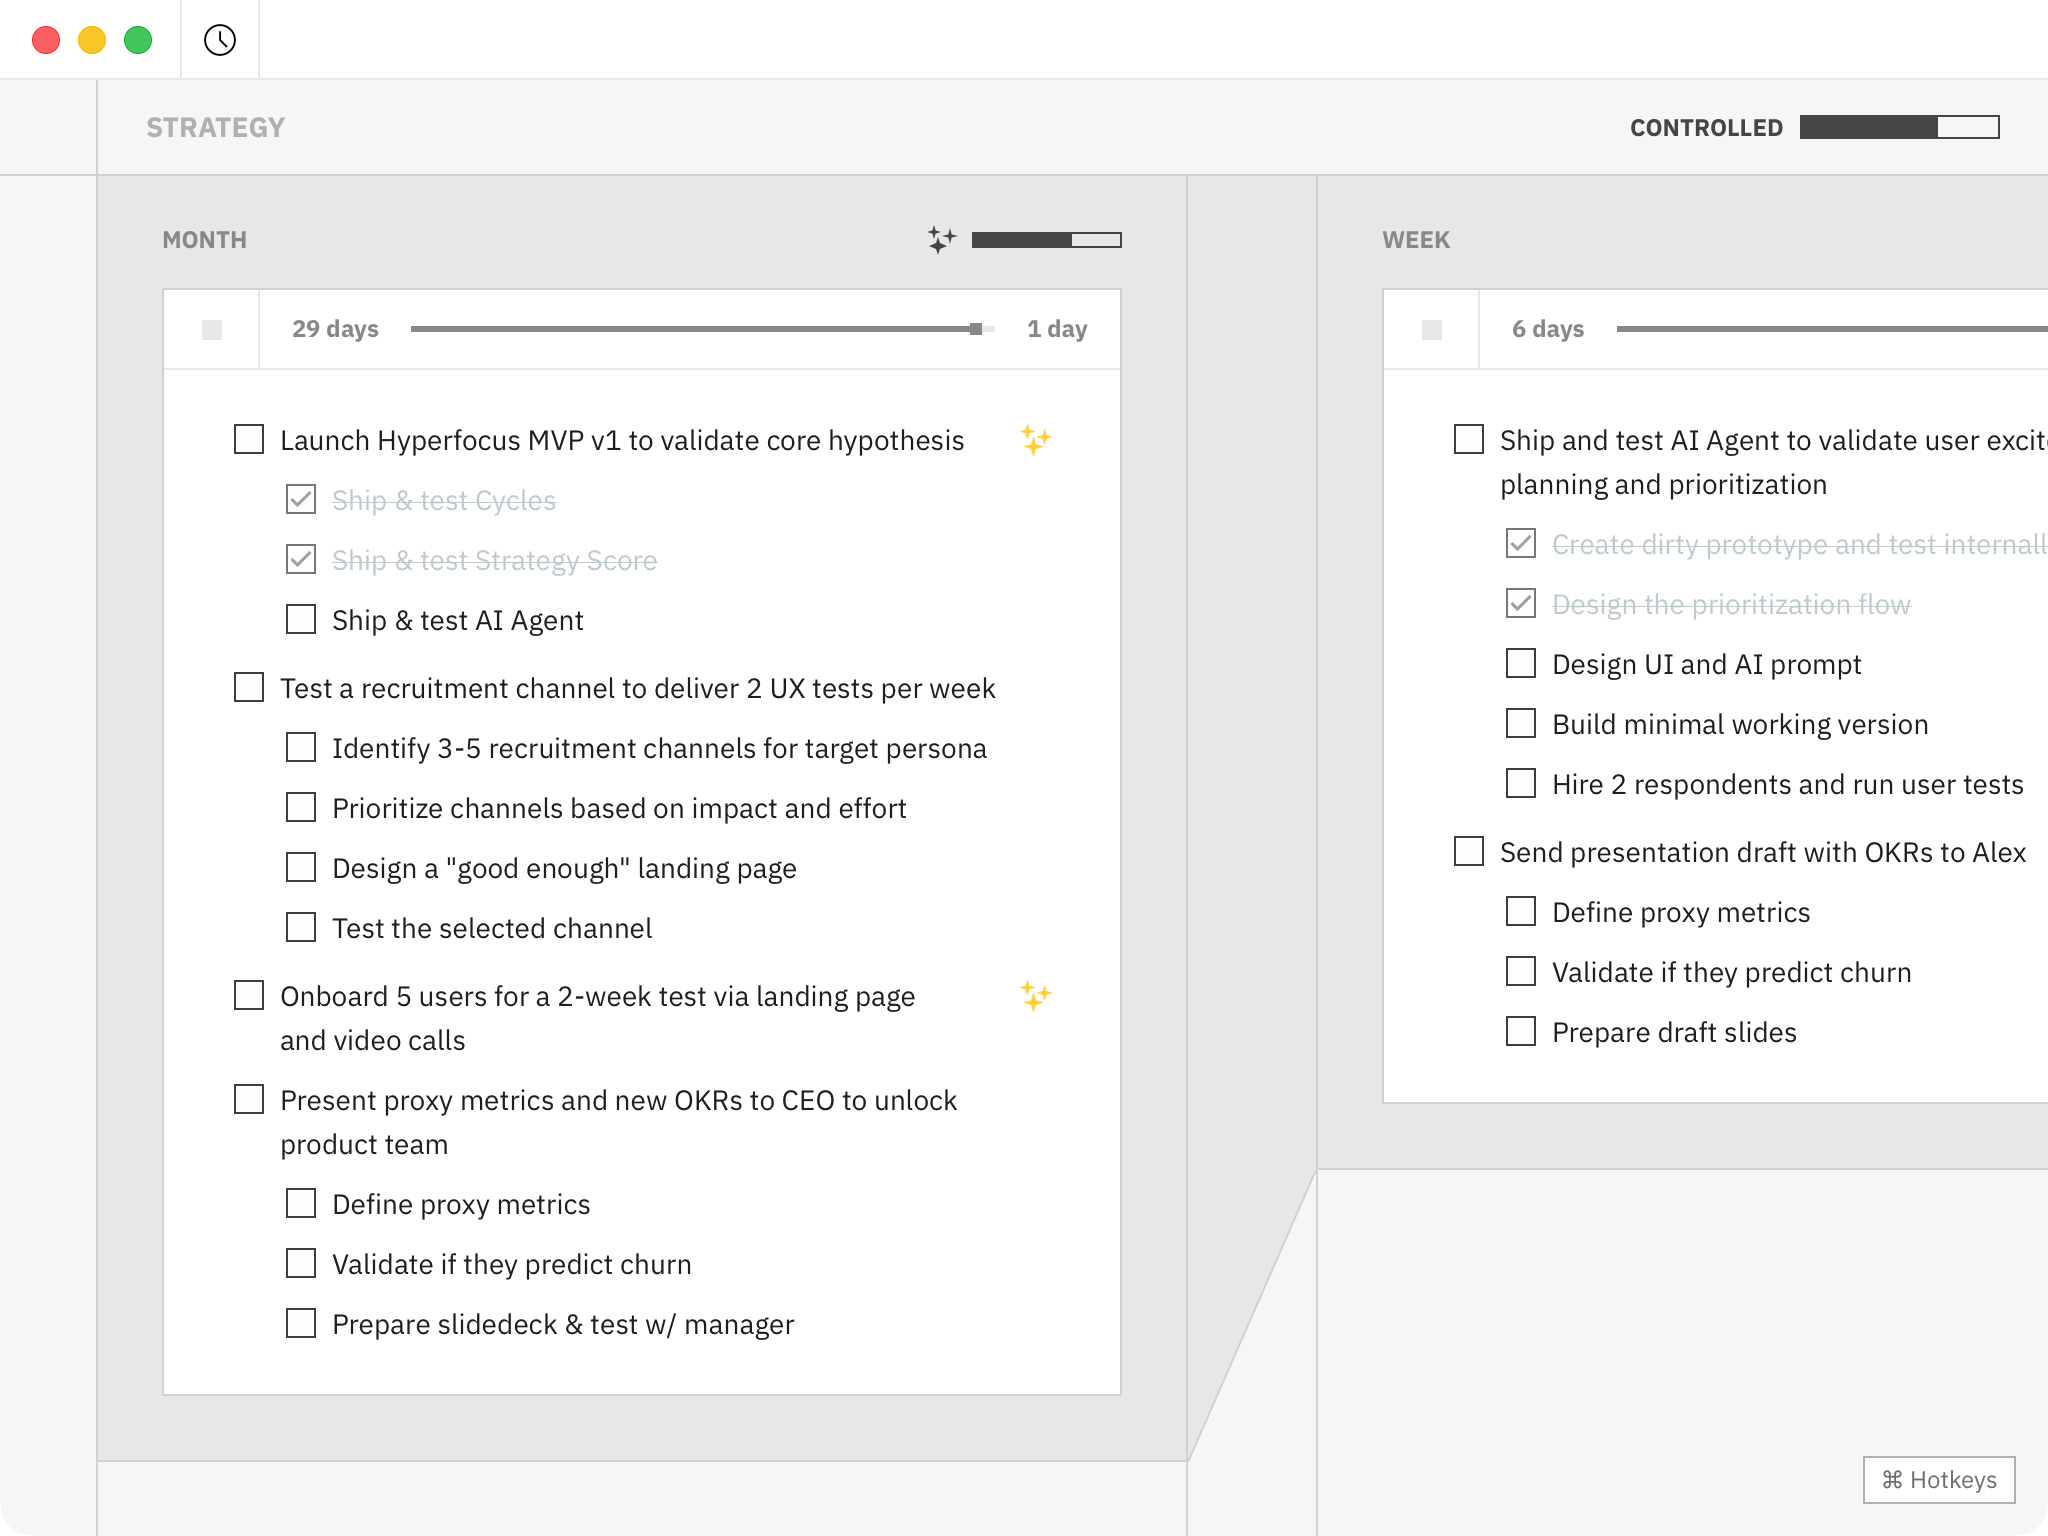Check the Prepare draft slides task
This screenshot has height=1536, width=2048.
point(1520,1032)
